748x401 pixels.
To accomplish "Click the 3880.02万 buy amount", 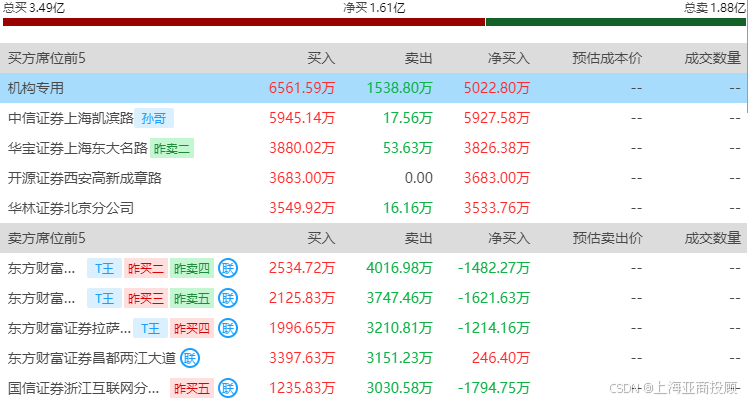I will tap(302, 148).
